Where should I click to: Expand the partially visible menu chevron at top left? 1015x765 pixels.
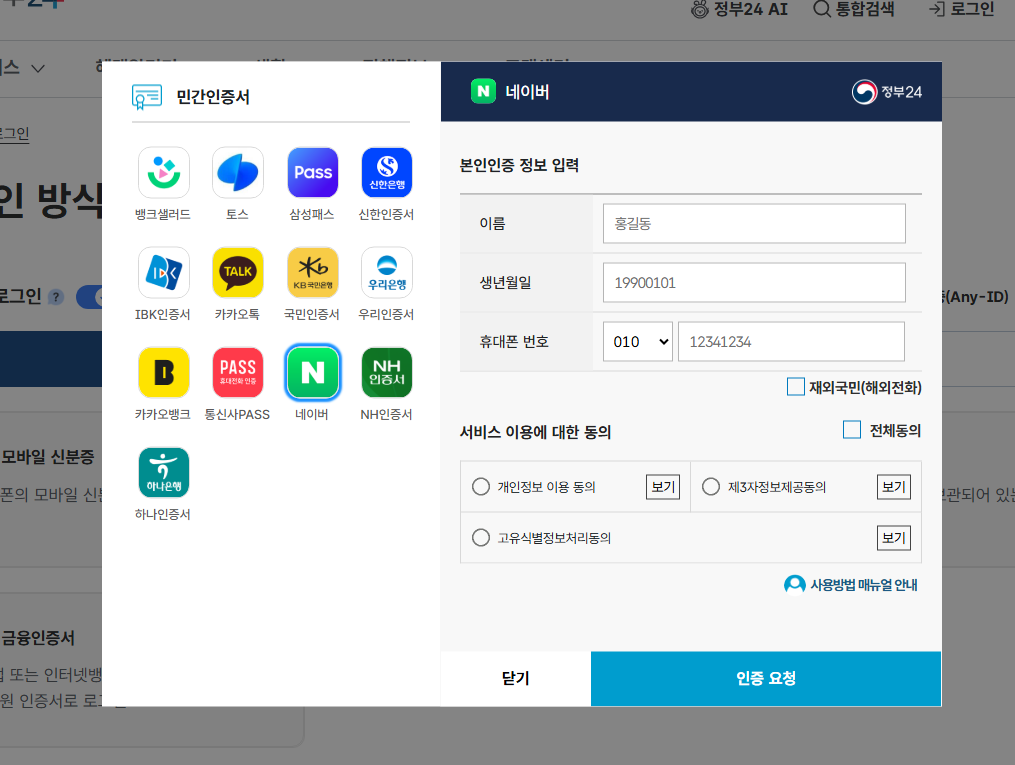[38, 68]
